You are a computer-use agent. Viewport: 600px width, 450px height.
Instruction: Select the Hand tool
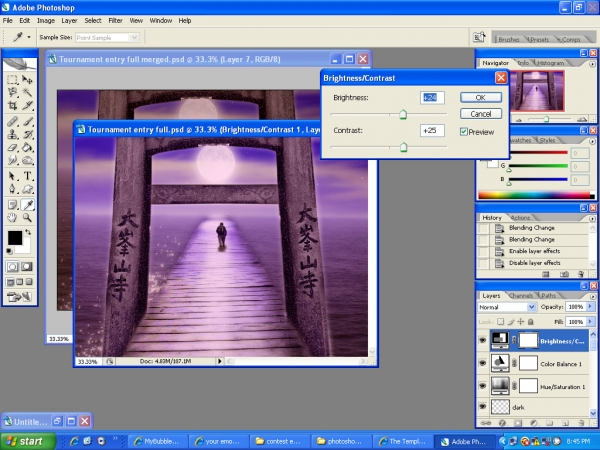12,218
